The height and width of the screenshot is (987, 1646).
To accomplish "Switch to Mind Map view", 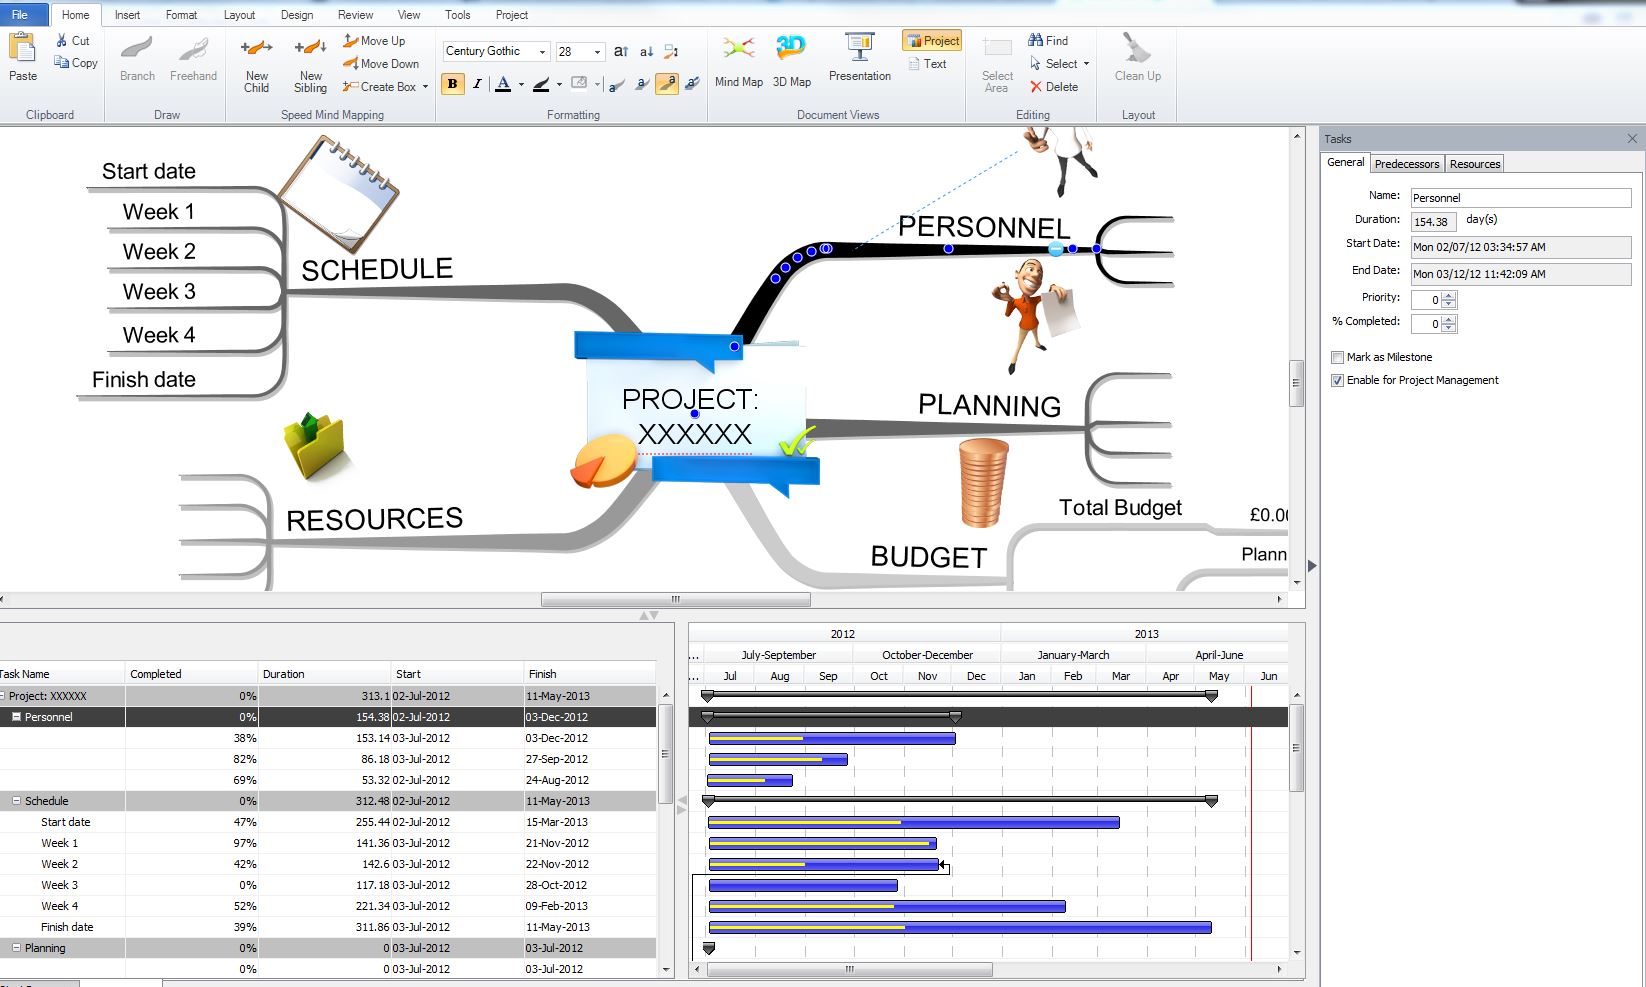I will tap(739, 60).
